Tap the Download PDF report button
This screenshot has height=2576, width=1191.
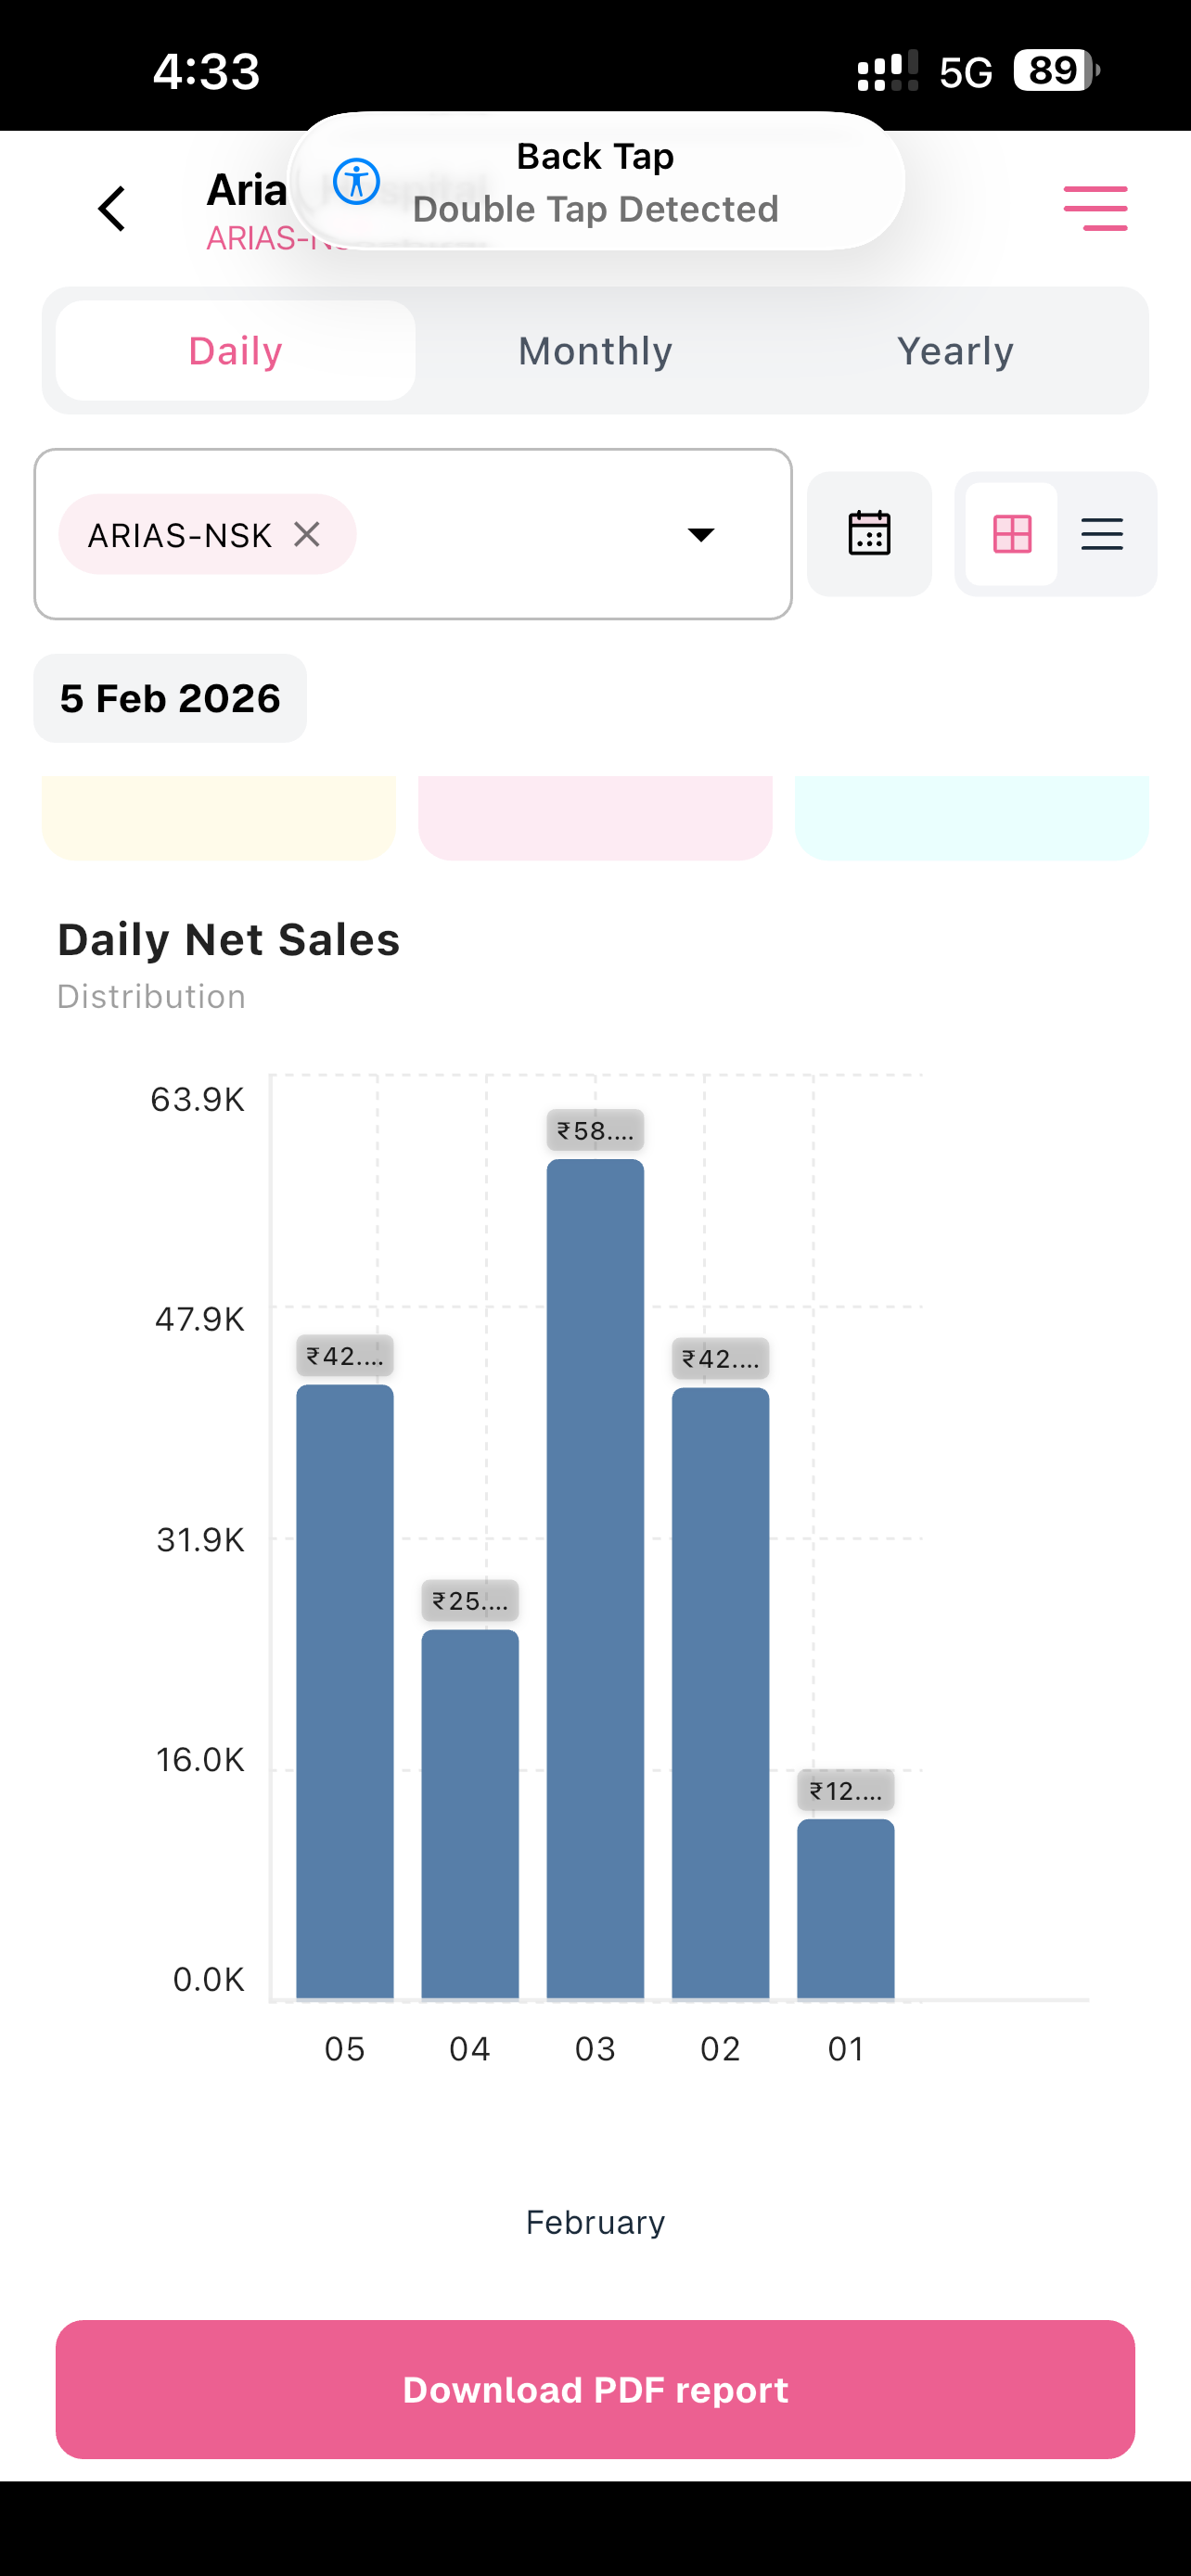(x=595, y=2389)
